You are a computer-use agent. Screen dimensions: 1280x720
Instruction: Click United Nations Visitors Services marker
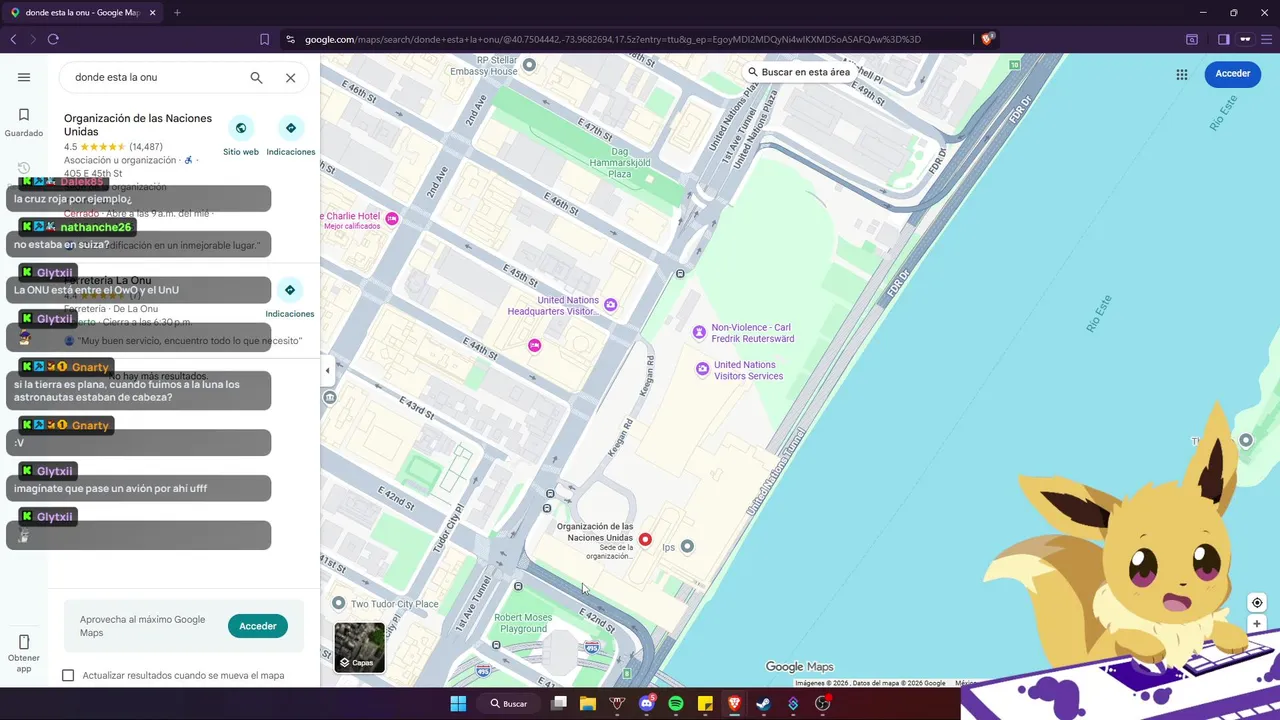[703, 369]
